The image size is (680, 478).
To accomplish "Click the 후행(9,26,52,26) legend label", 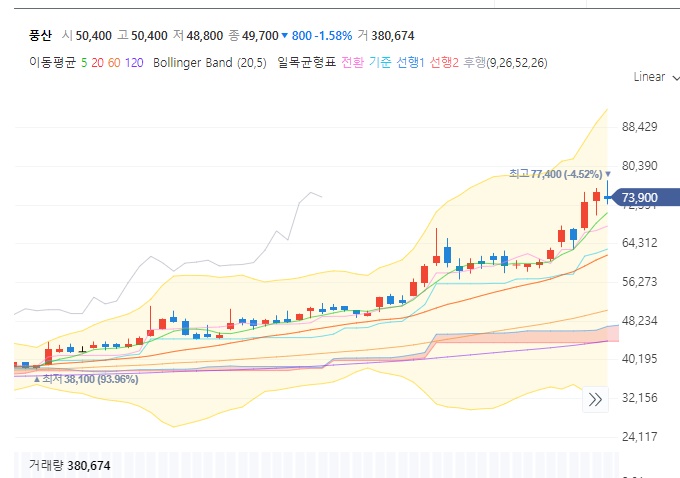I will pos(505,62).
